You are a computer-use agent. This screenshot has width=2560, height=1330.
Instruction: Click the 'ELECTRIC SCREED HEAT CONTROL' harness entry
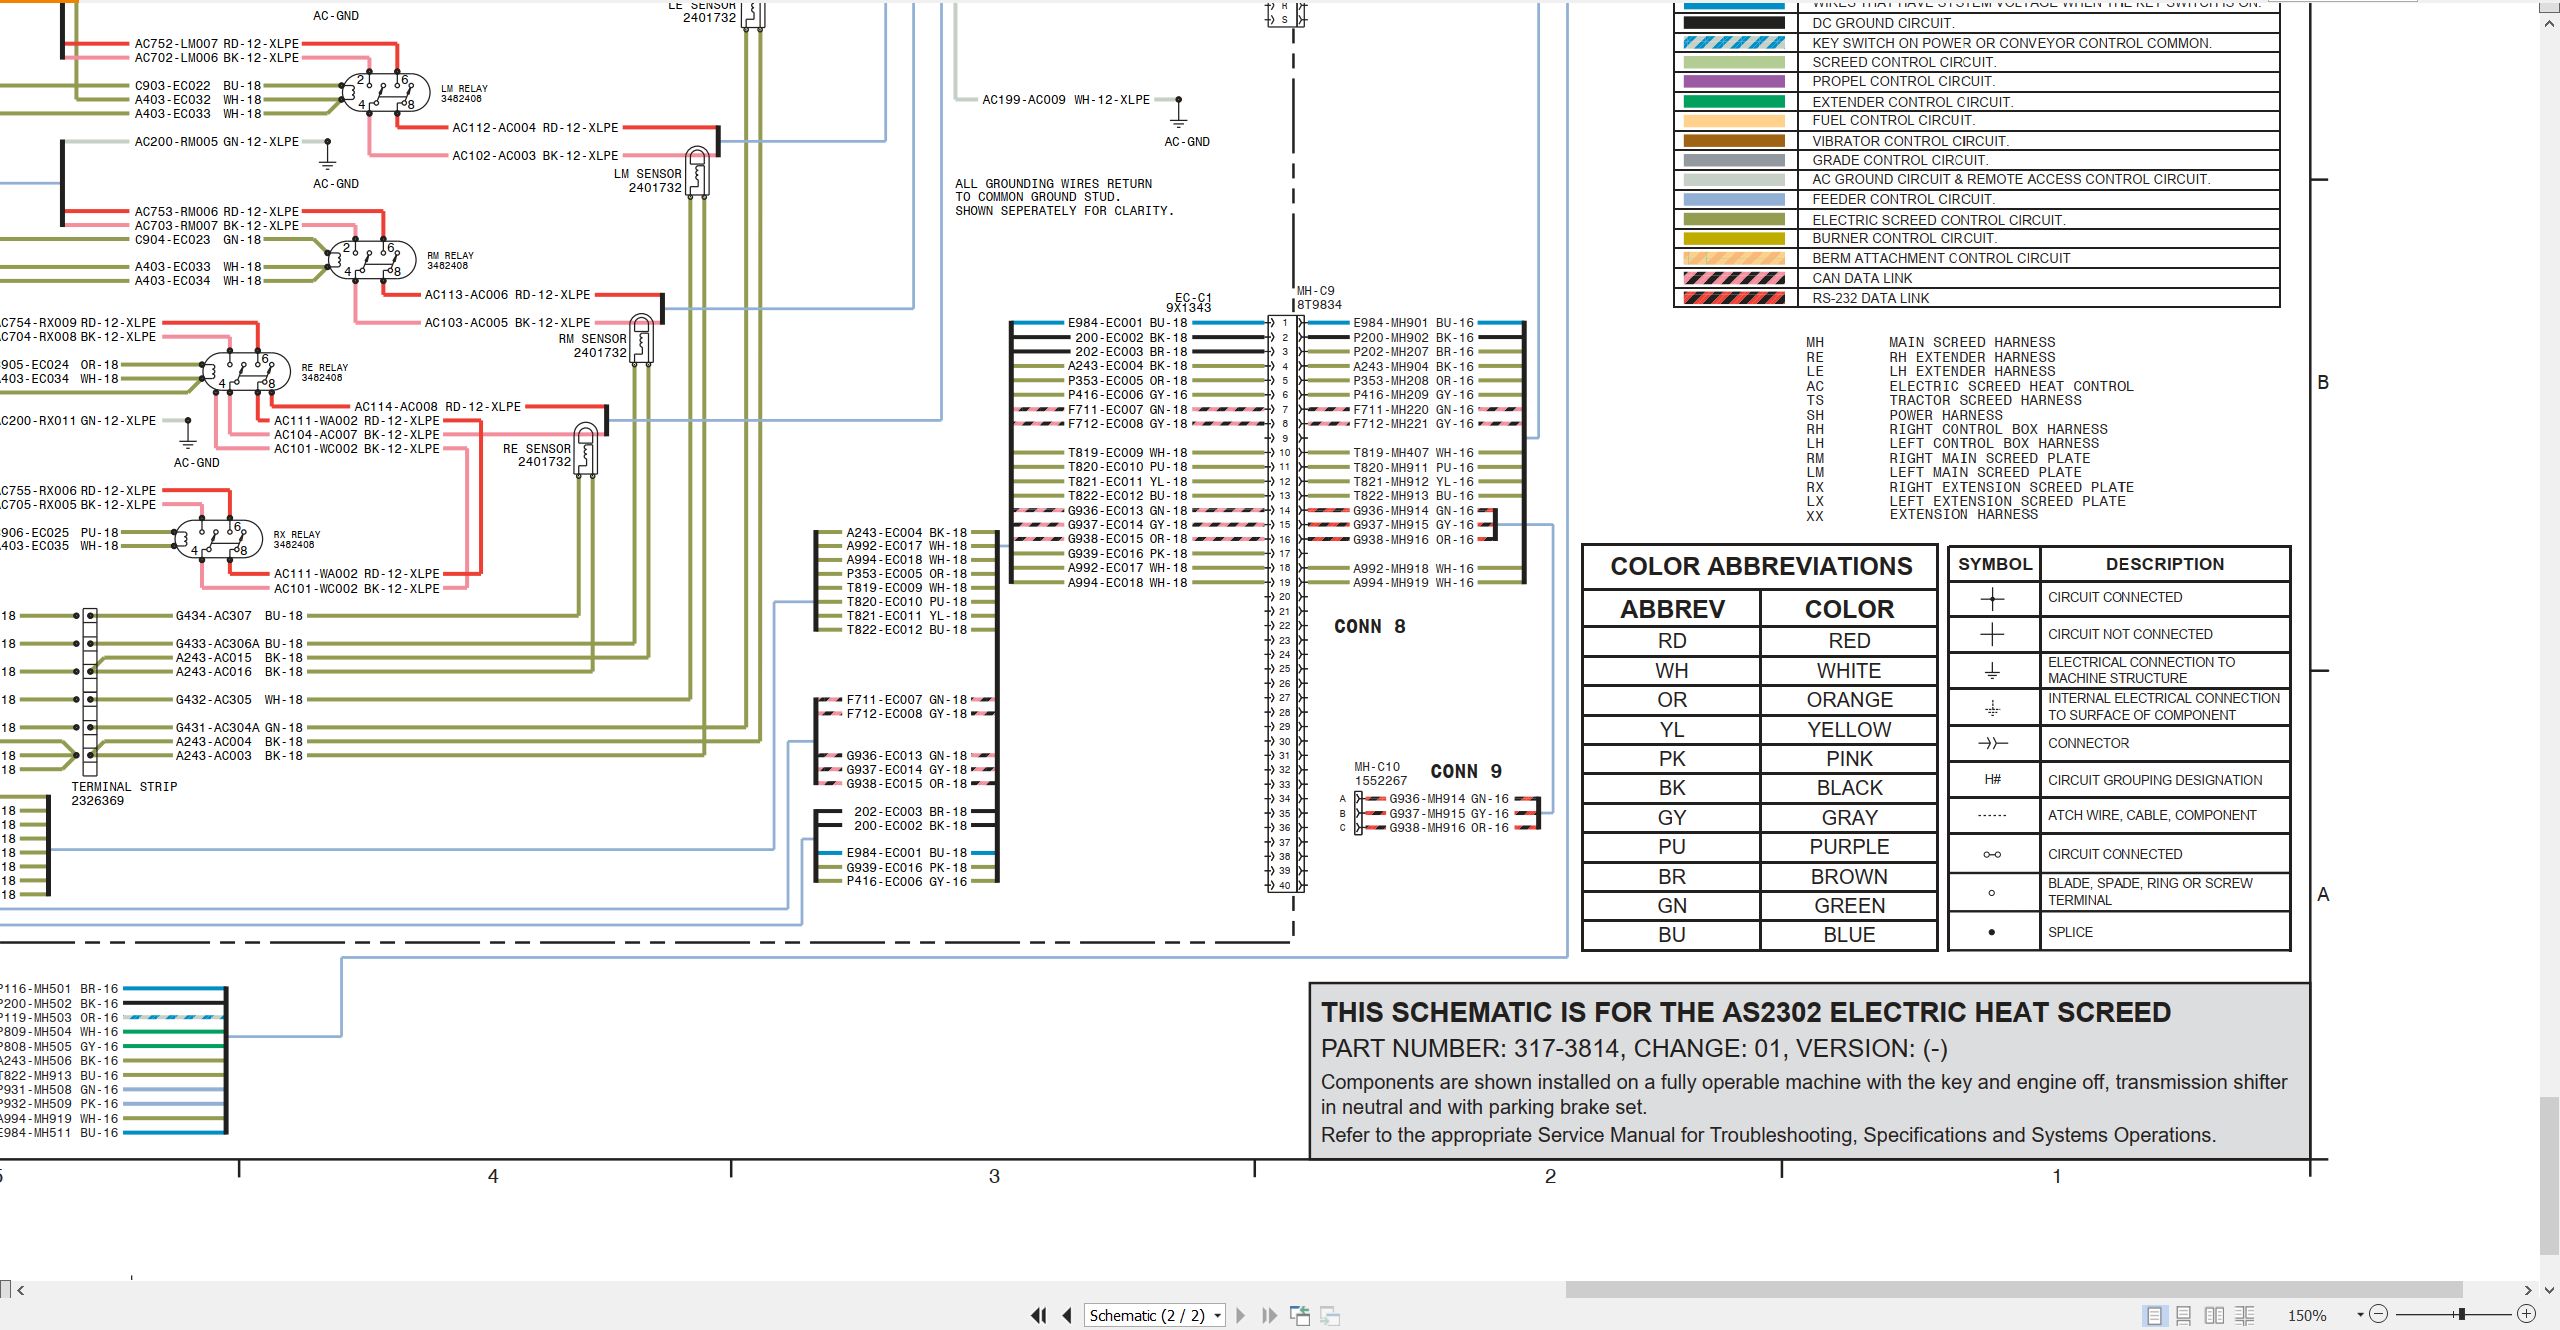(x=2011, y=386)
